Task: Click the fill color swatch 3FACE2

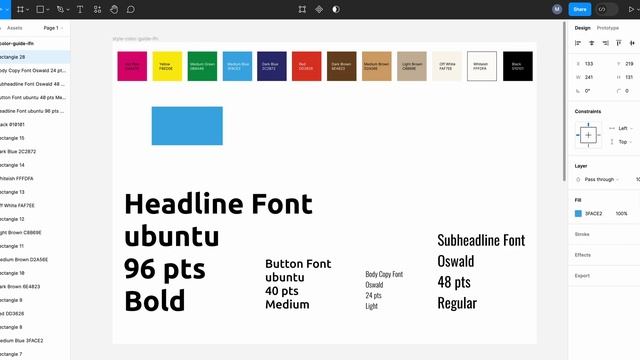Action: tap(578, 213)
